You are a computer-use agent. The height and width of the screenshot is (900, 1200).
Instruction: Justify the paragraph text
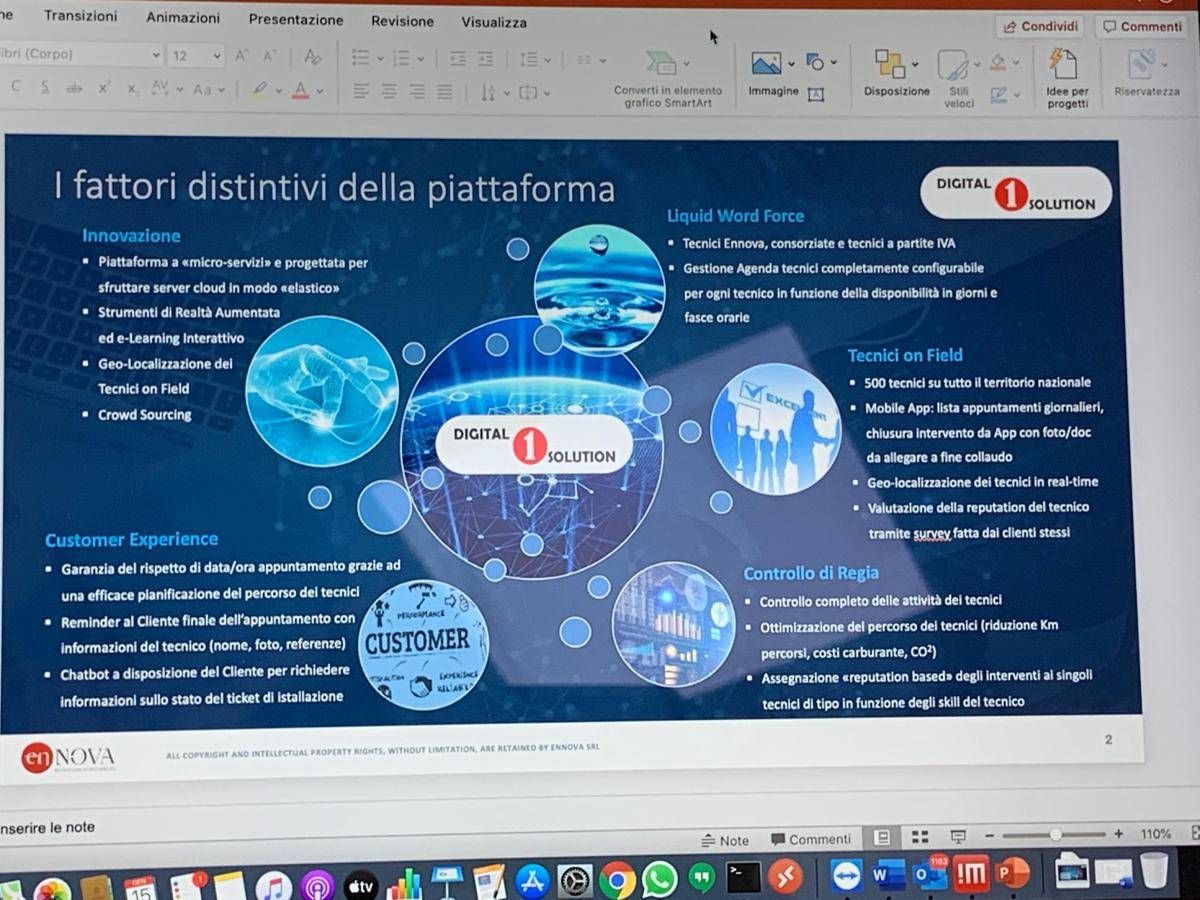coord(445,92)
